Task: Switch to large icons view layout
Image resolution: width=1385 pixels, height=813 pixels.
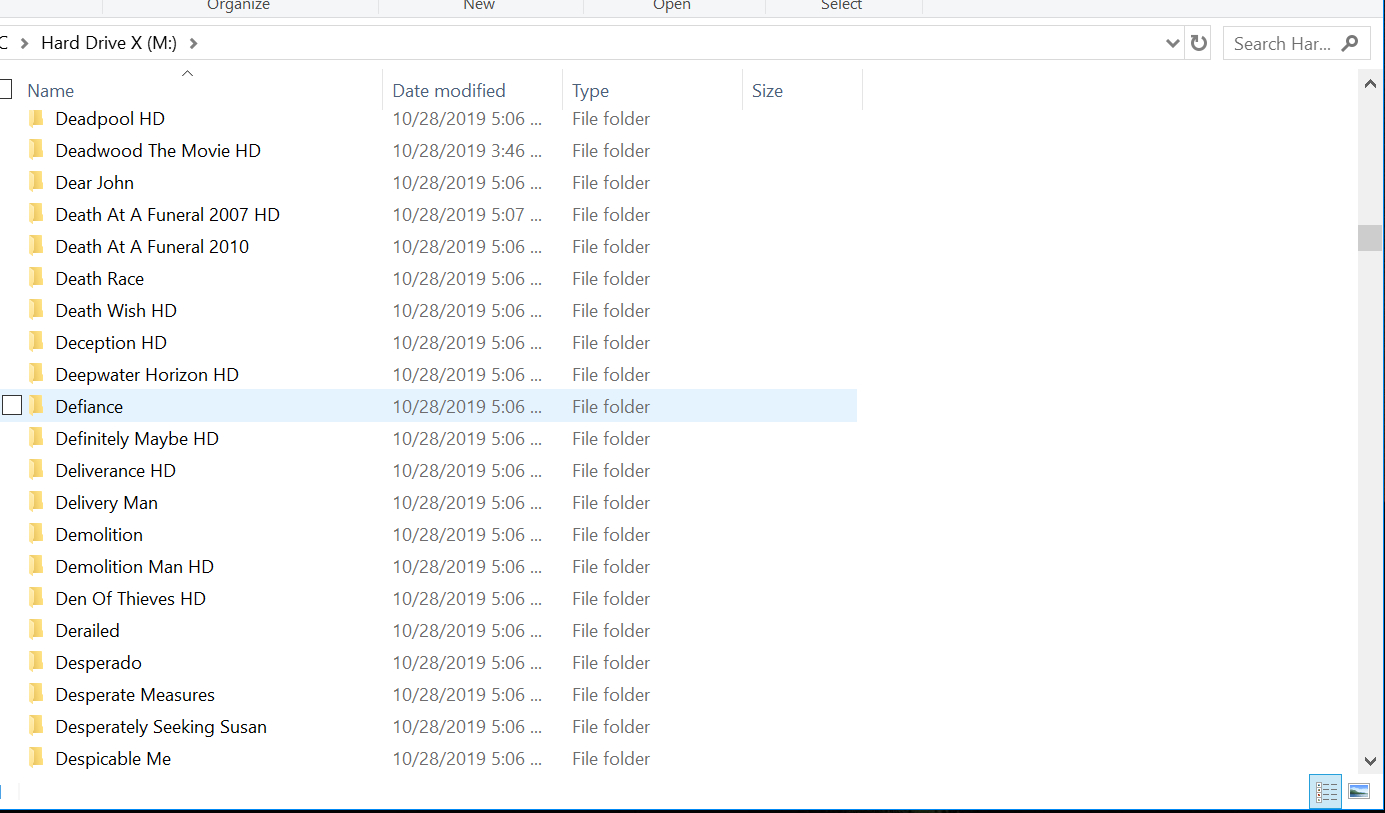Action: point(1358,792)
